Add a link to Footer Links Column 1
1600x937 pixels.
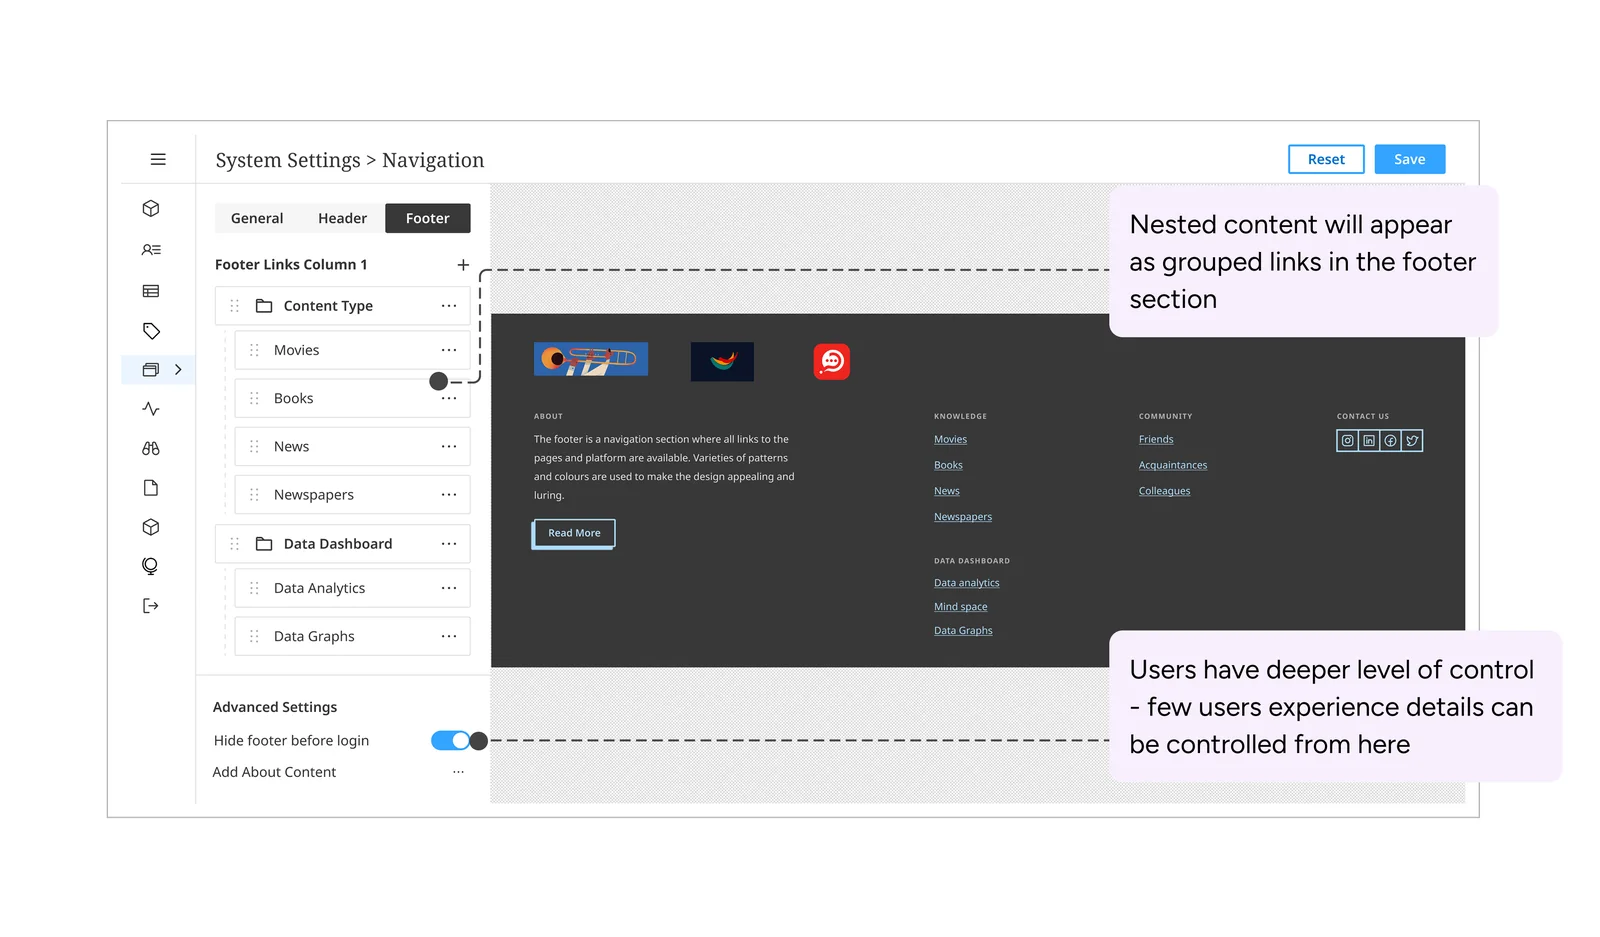pyautogui.click(x=463, y=265)
